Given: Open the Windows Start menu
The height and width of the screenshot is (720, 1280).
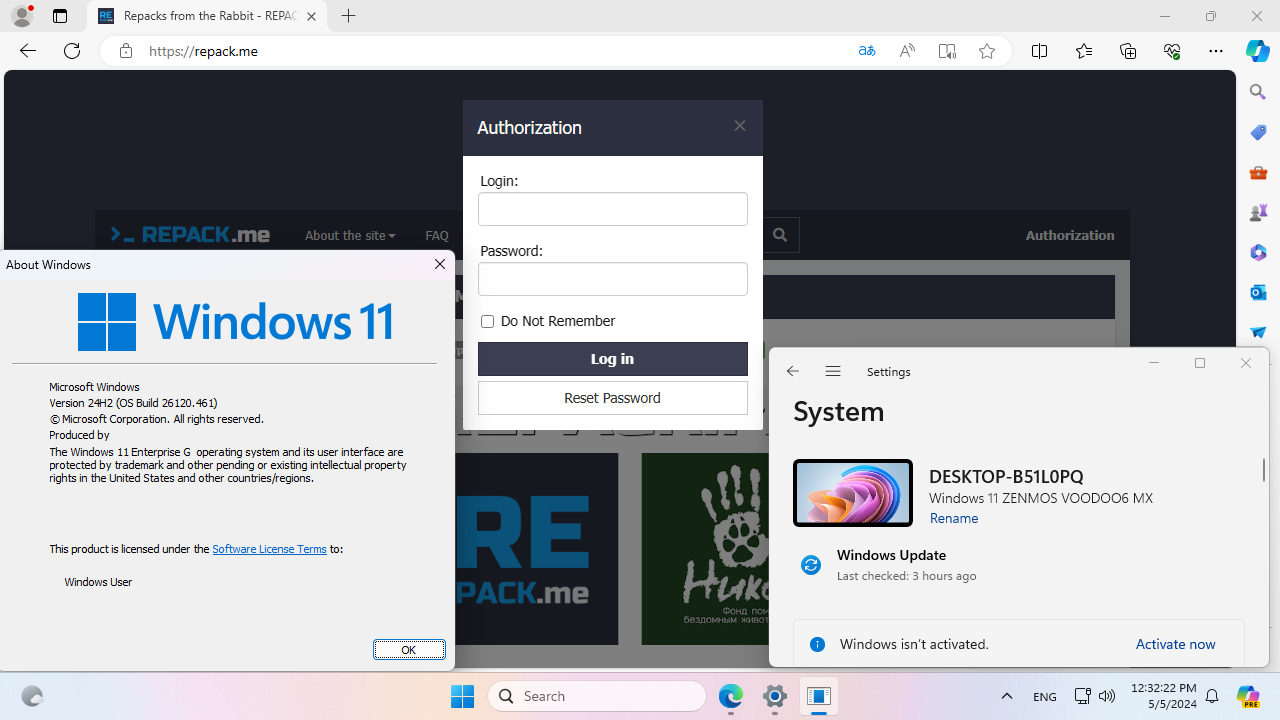Looking at the screenshot, I should pyautogui.click(x=462, y=696).
